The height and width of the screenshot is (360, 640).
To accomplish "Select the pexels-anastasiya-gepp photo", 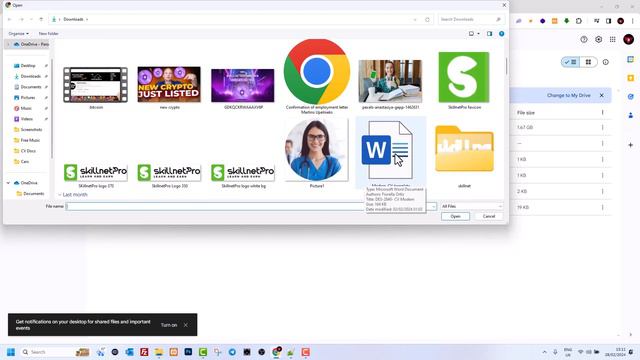I will click(x=390, y=81).
